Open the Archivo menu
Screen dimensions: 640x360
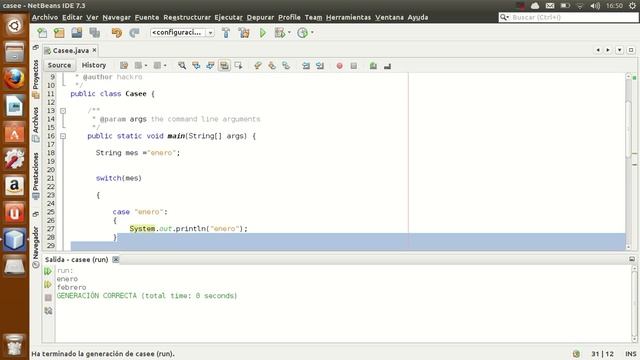[45, 17]
